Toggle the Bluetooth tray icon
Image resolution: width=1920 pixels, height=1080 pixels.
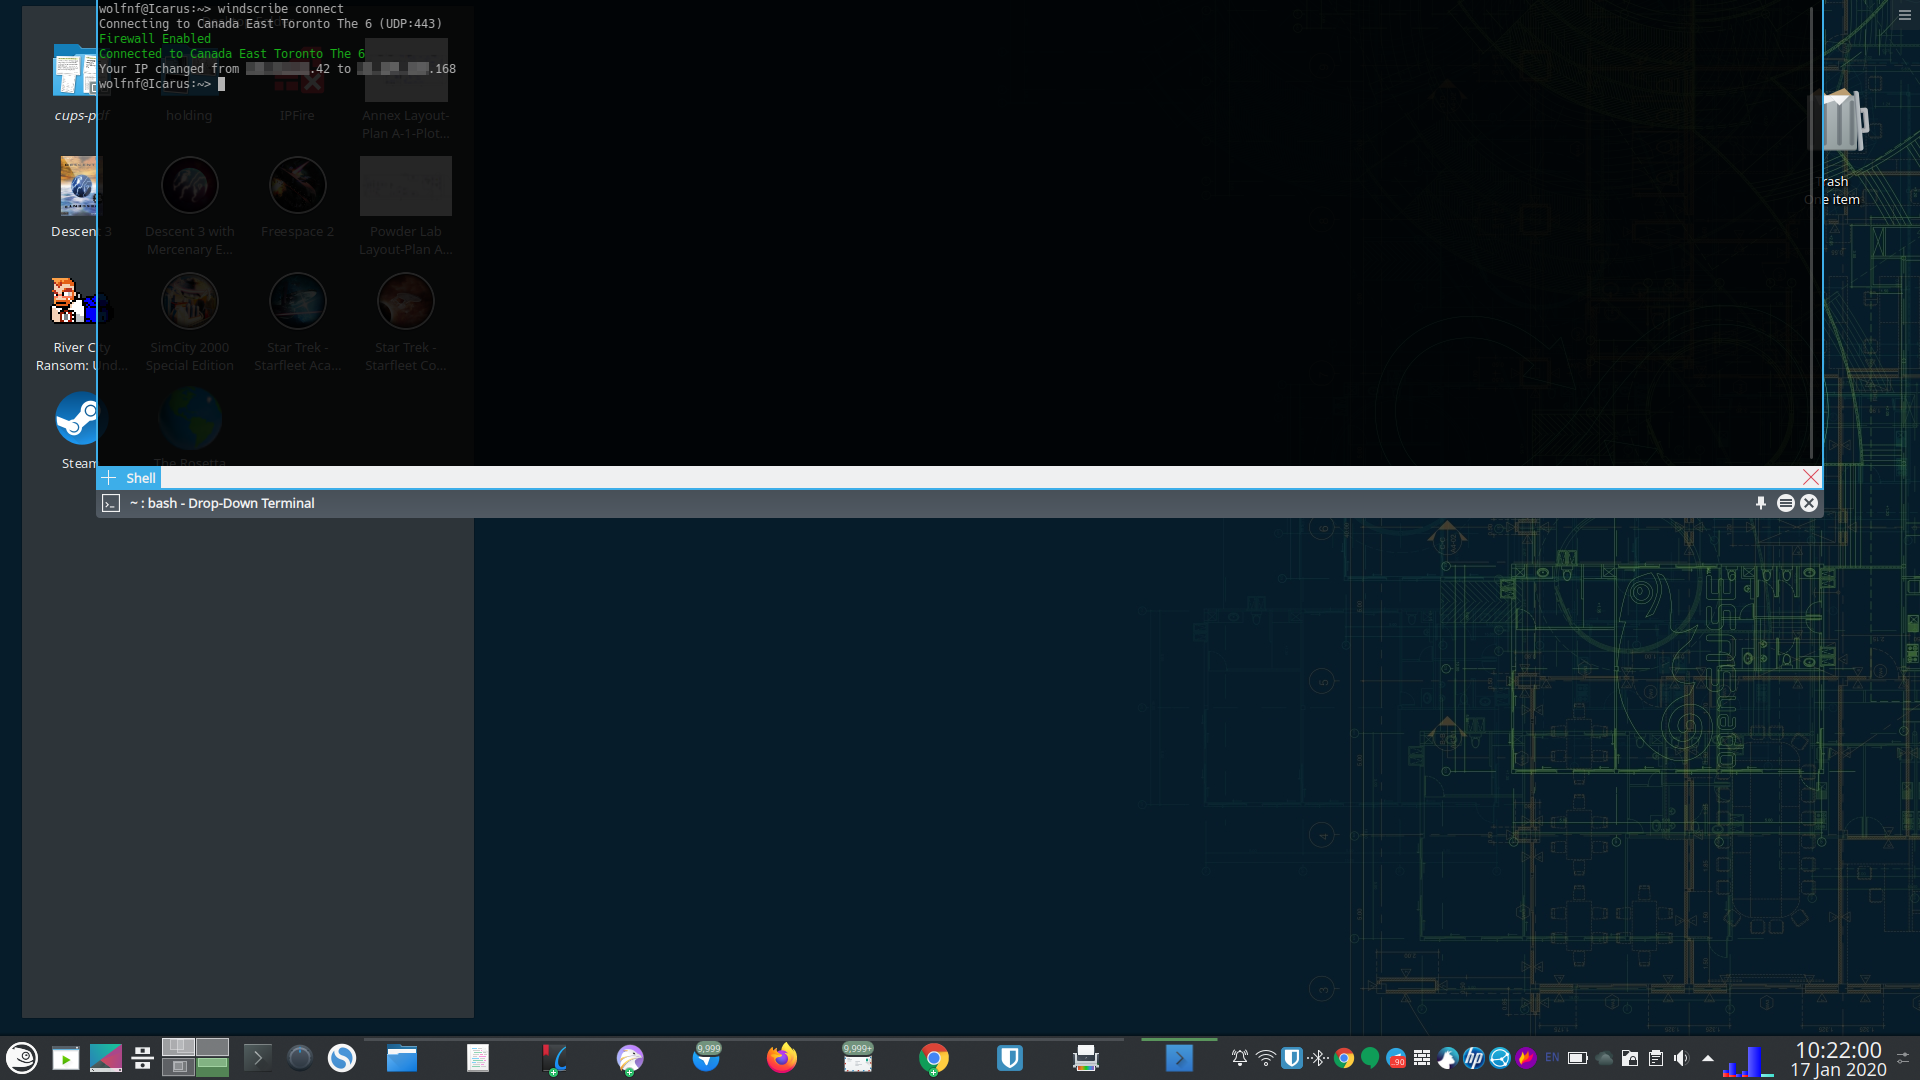coord(1318,1058)
